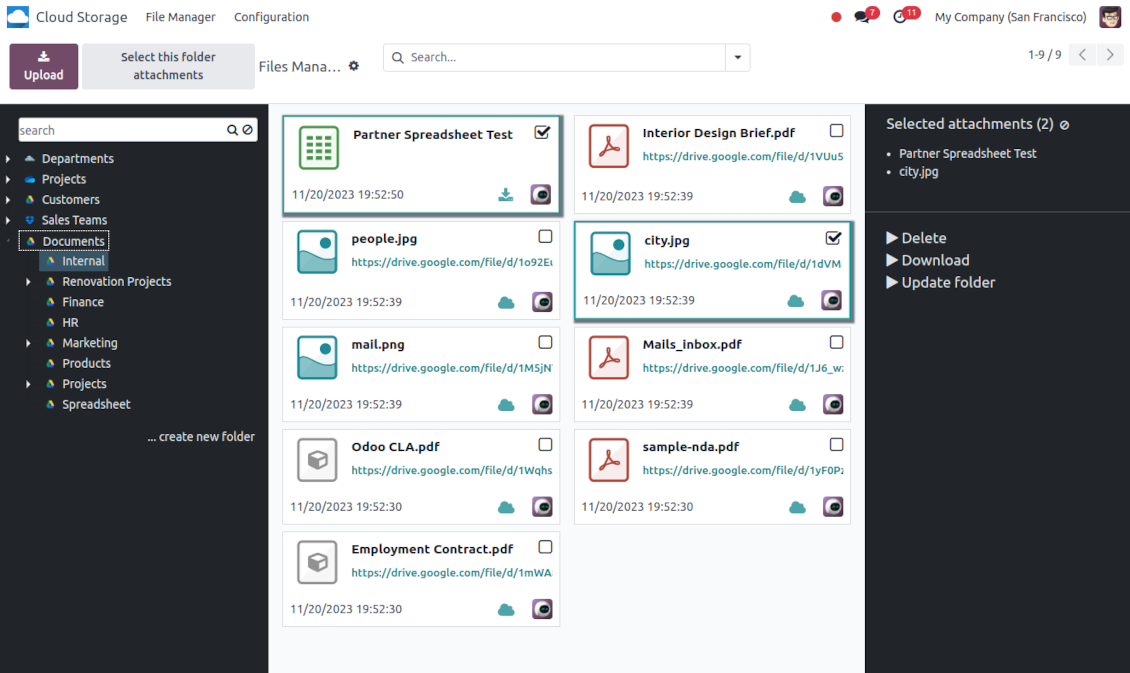Click the spreadsheet icon of Partner Spreadsheet Test

319,148
